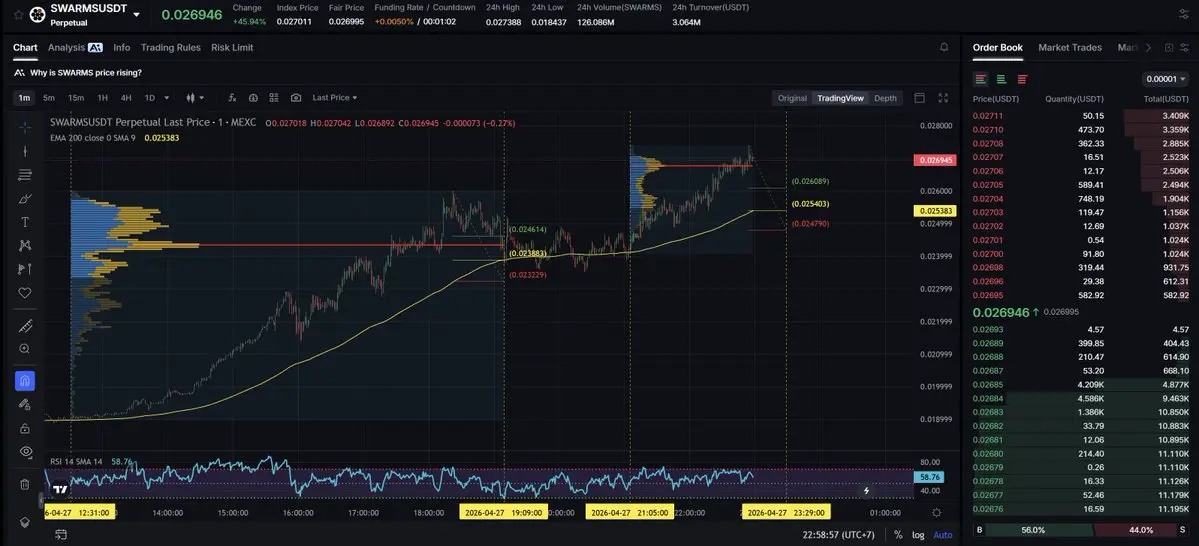
Task: Open candlestick chart type dropdown
Action: [x=196, y=98]
